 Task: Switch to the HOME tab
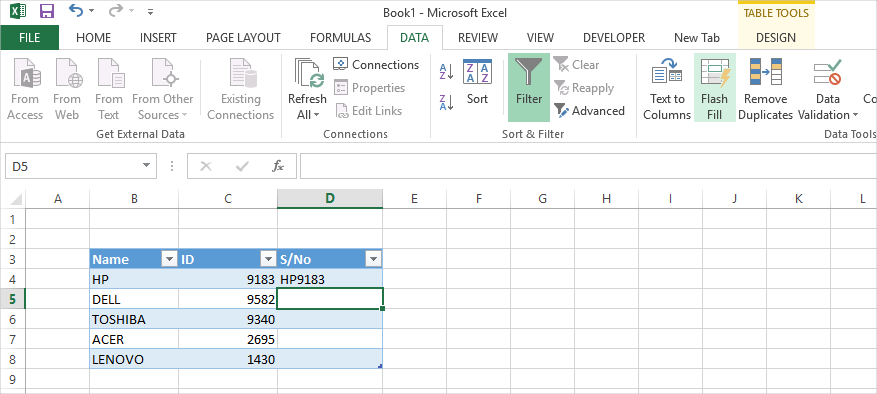tap(93, 37)
